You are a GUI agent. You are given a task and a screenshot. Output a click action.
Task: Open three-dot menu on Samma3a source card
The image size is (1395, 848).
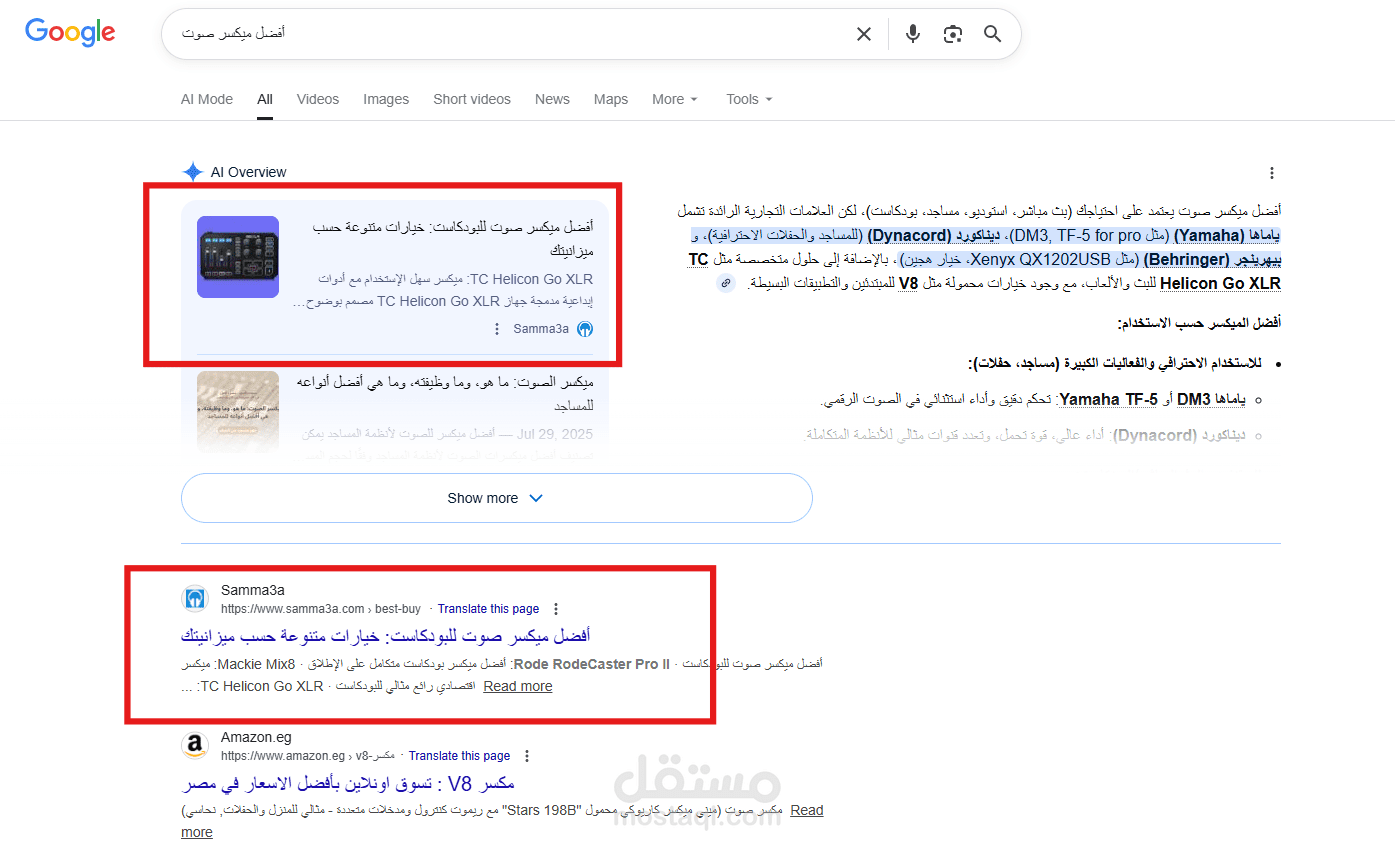497,329
